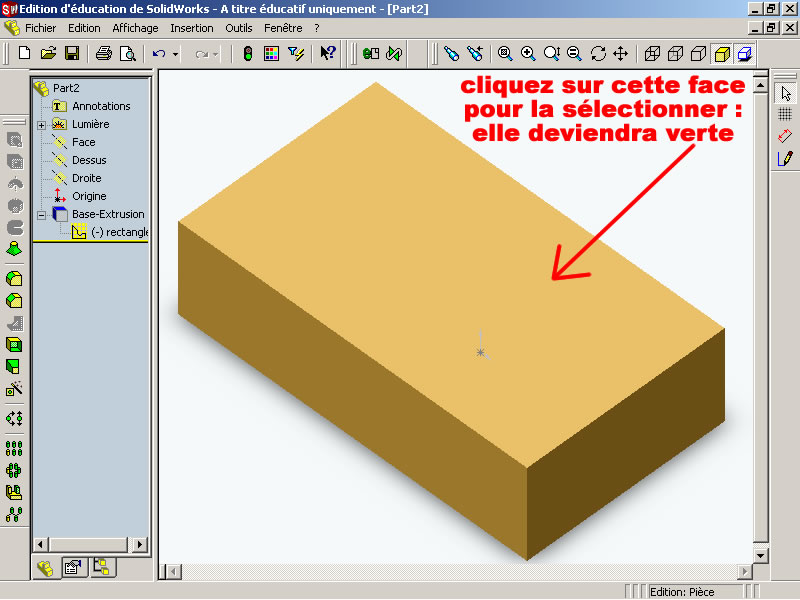Screen dimensions: 800x600
Task: Activate the What's This help pointer
Action: [328, 53]
